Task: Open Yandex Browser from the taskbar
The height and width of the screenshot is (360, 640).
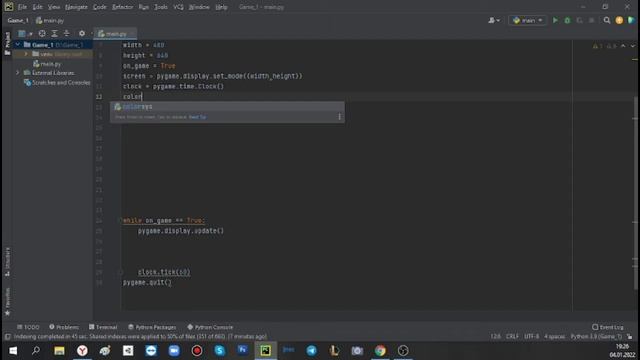Action: tap(82, 351)
